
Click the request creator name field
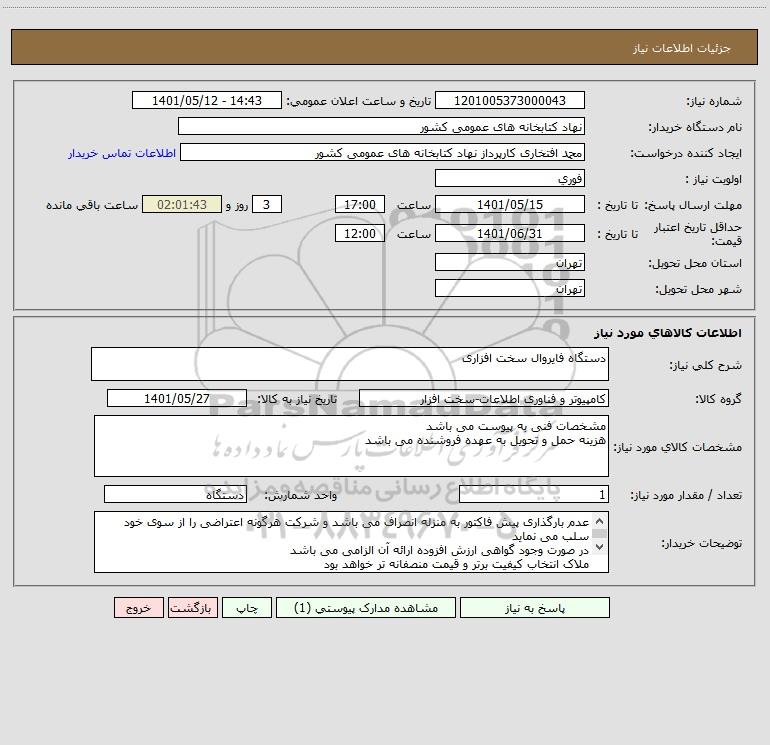click(382, 152)
